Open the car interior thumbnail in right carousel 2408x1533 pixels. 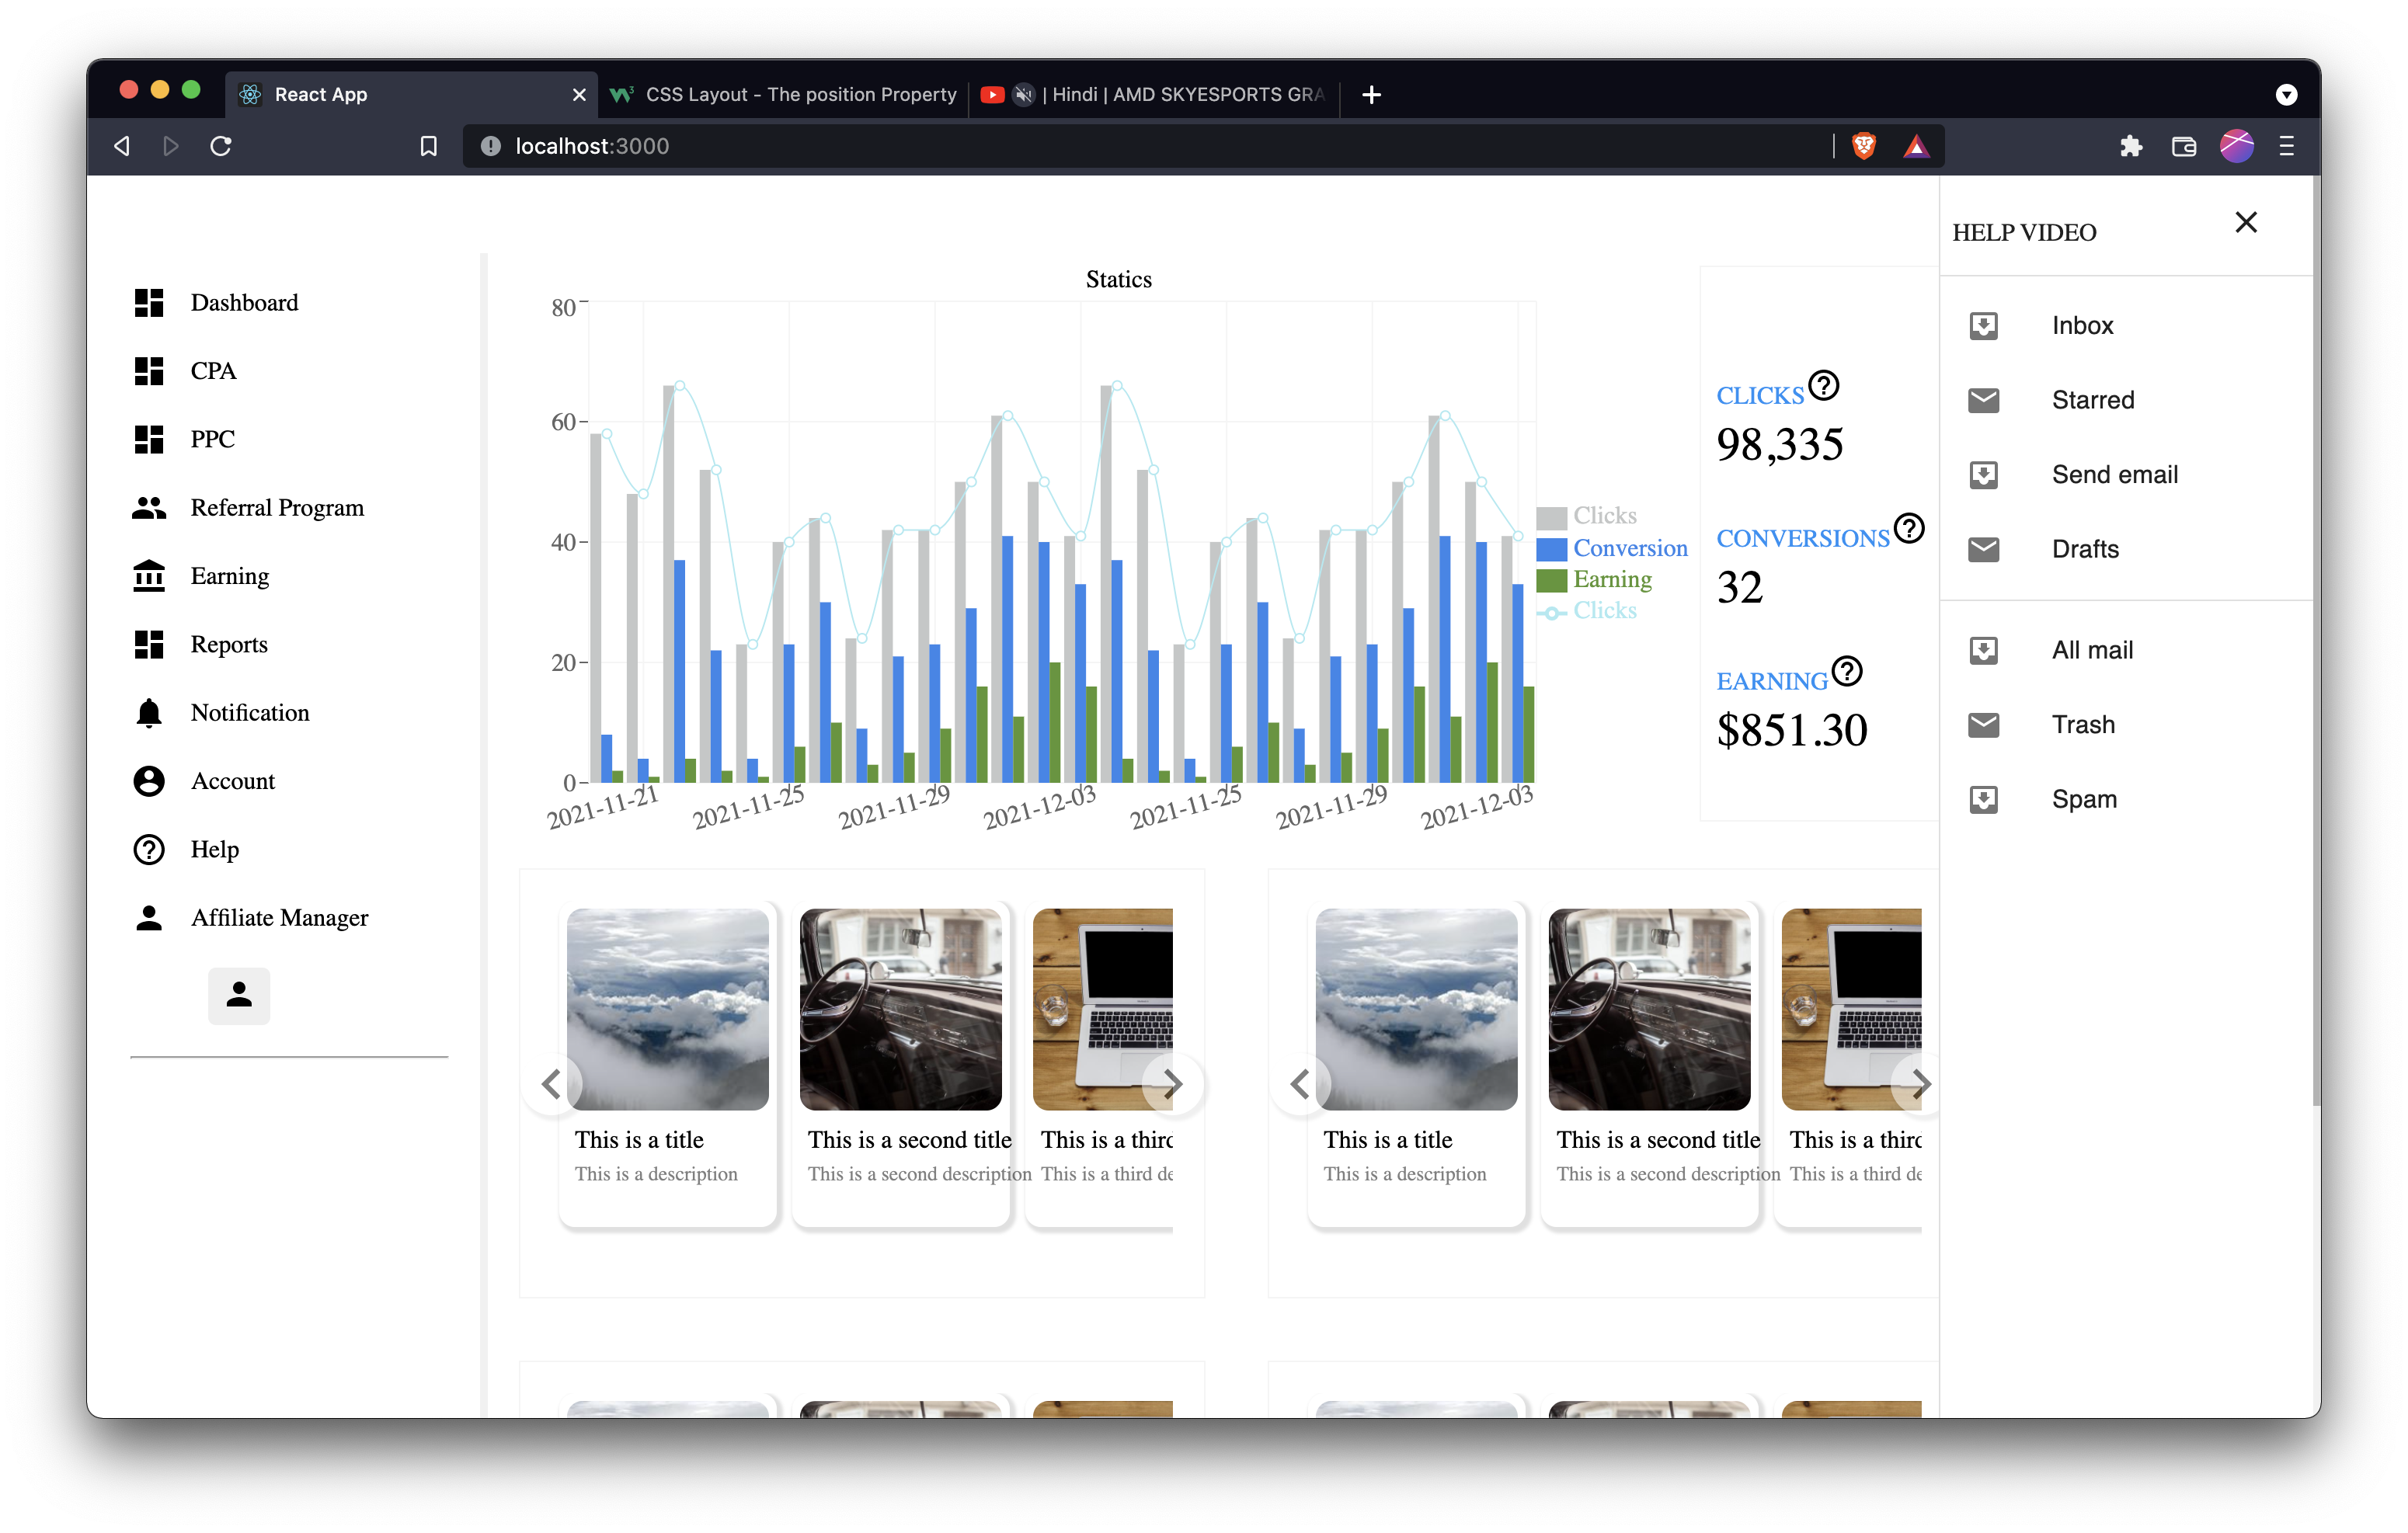[1649, 1009]
